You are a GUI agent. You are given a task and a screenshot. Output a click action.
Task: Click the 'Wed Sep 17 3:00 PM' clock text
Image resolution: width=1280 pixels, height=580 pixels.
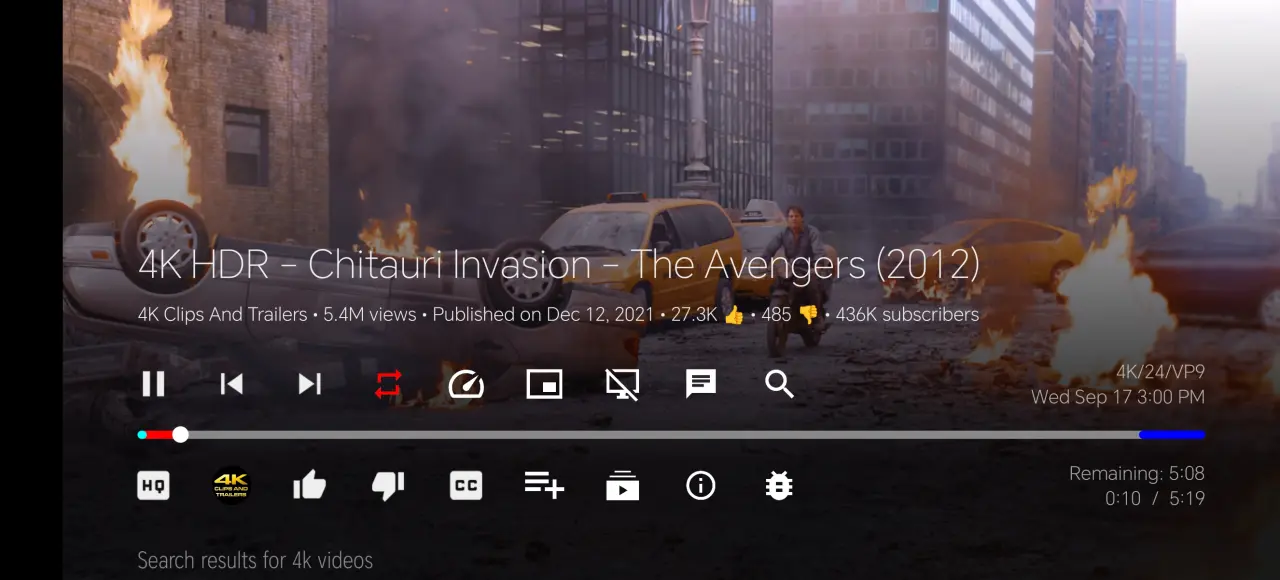click(x=1118, y=397)
